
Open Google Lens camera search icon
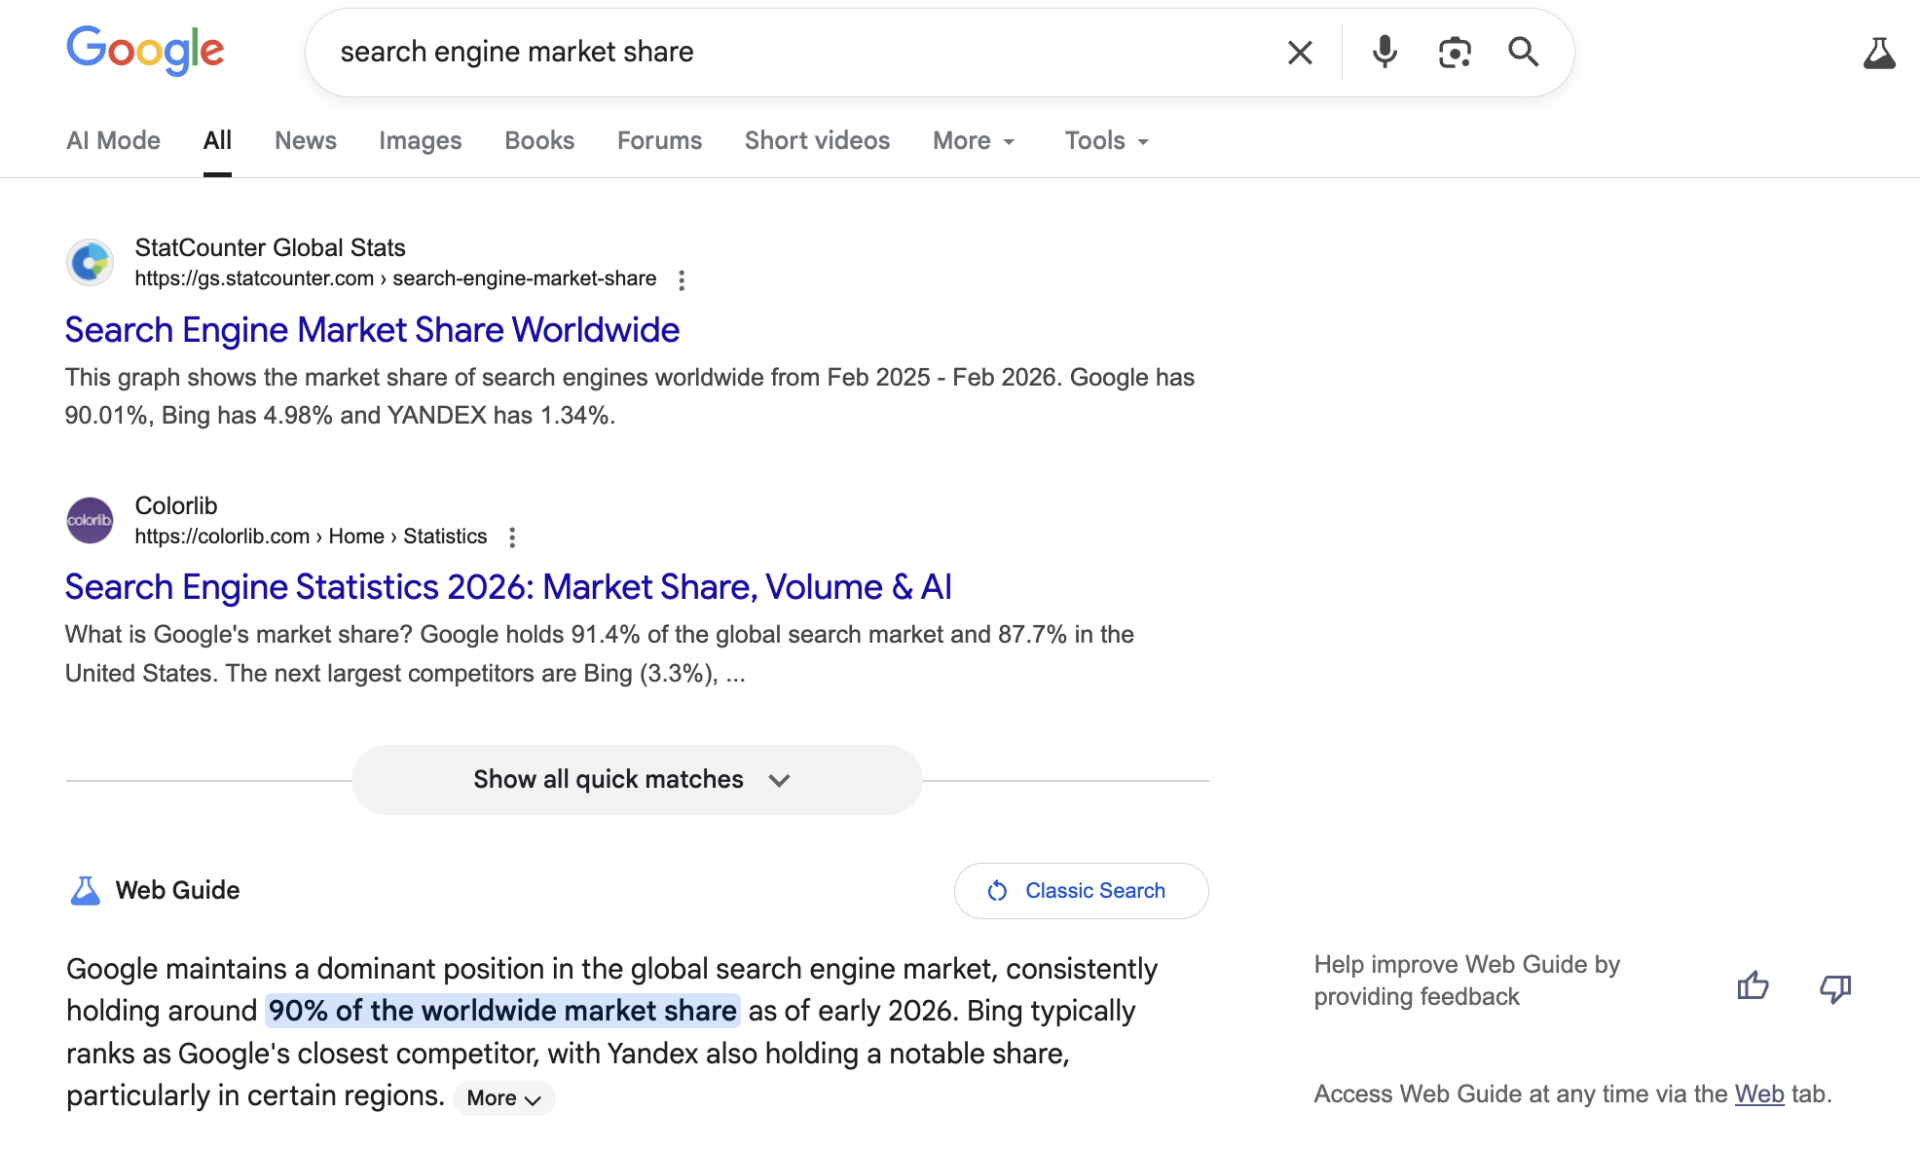(1454, 52)
